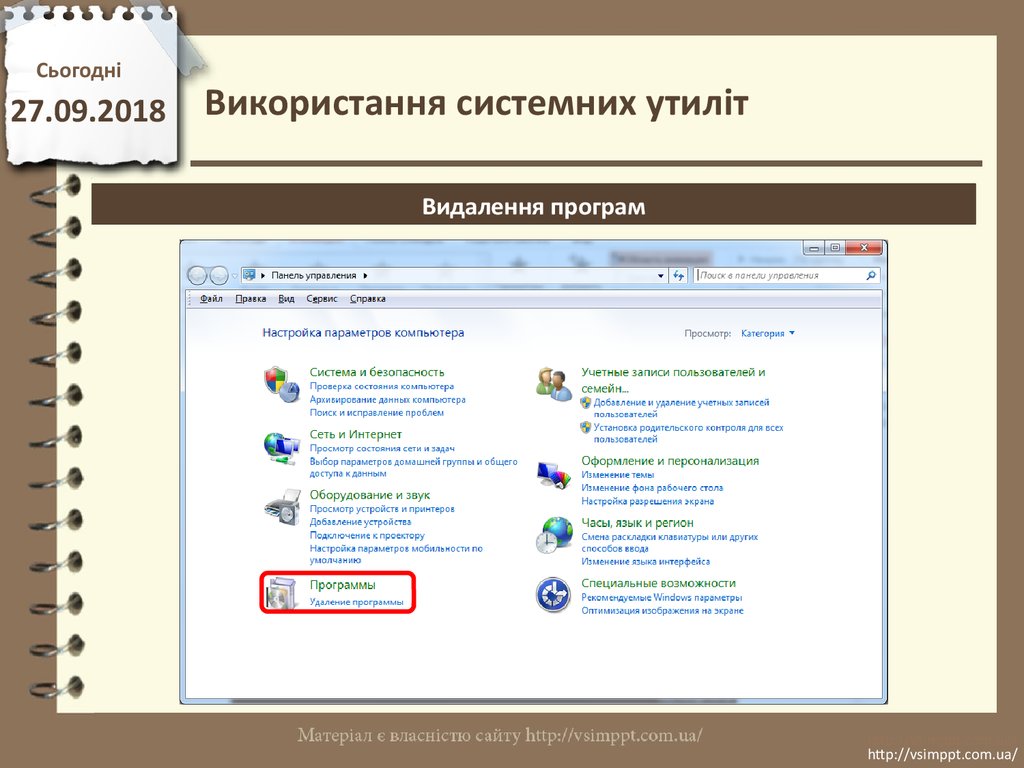Click the Программы category icon
Viewport: 1024px width, 768px height.
pos(281,593)
